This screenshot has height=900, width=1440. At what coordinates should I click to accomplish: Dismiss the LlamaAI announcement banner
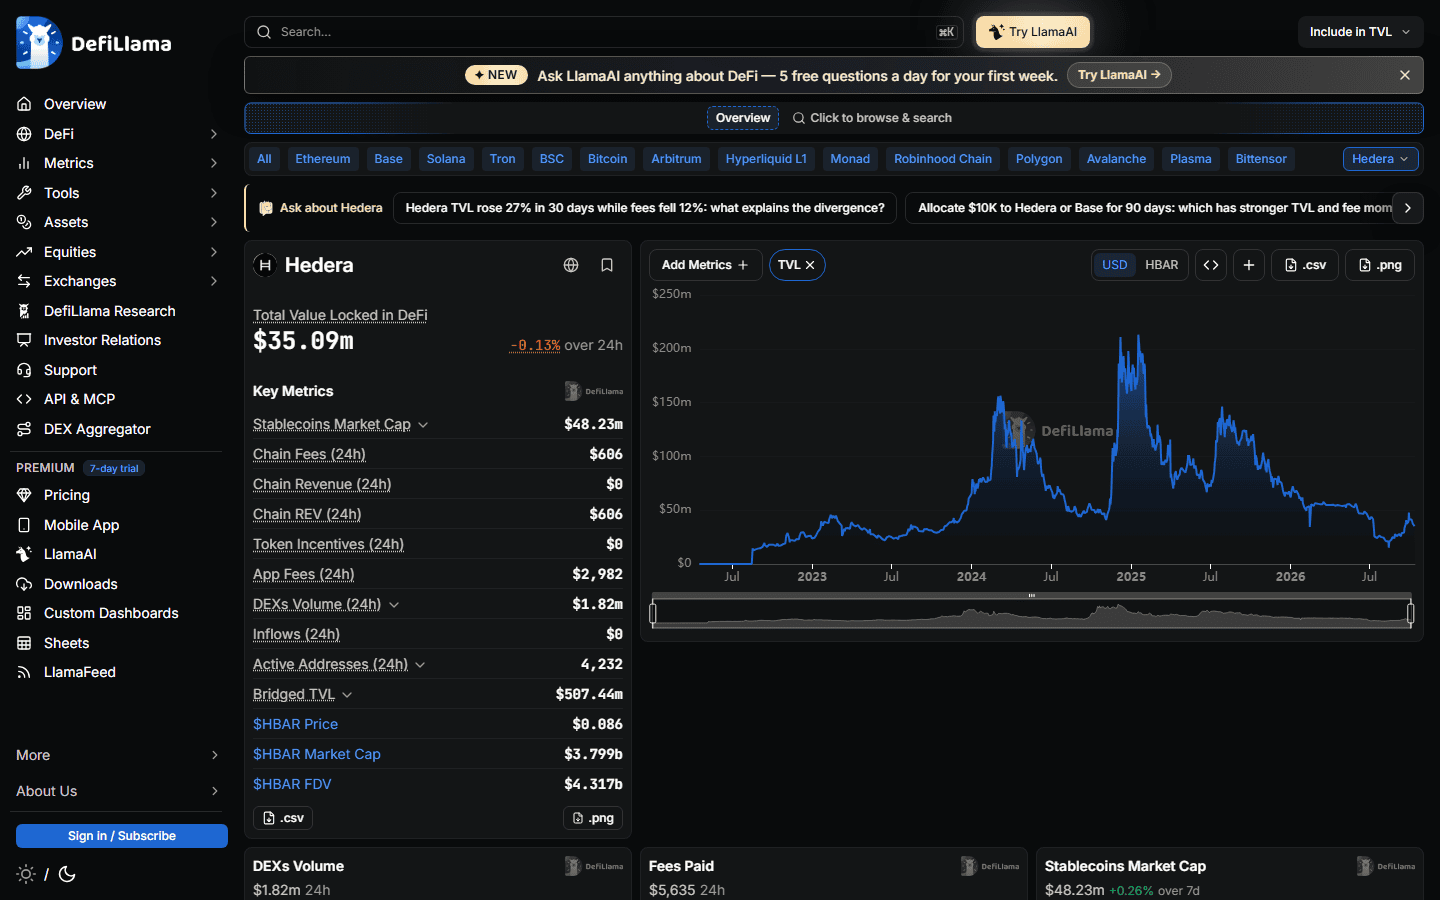(x=1405, y=75)
